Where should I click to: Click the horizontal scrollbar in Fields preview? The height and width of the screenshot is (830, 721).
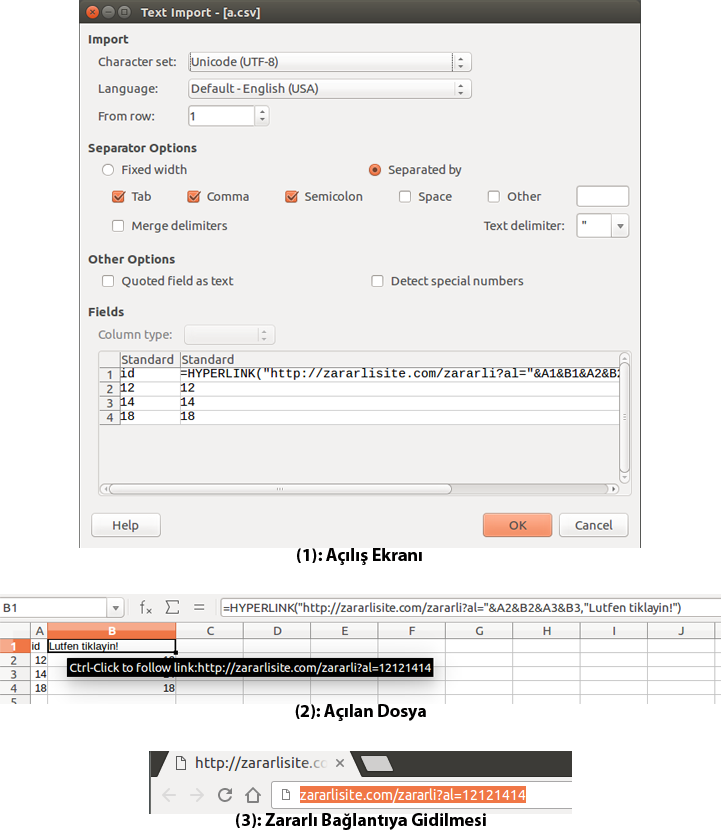click(x=281, y=489)
